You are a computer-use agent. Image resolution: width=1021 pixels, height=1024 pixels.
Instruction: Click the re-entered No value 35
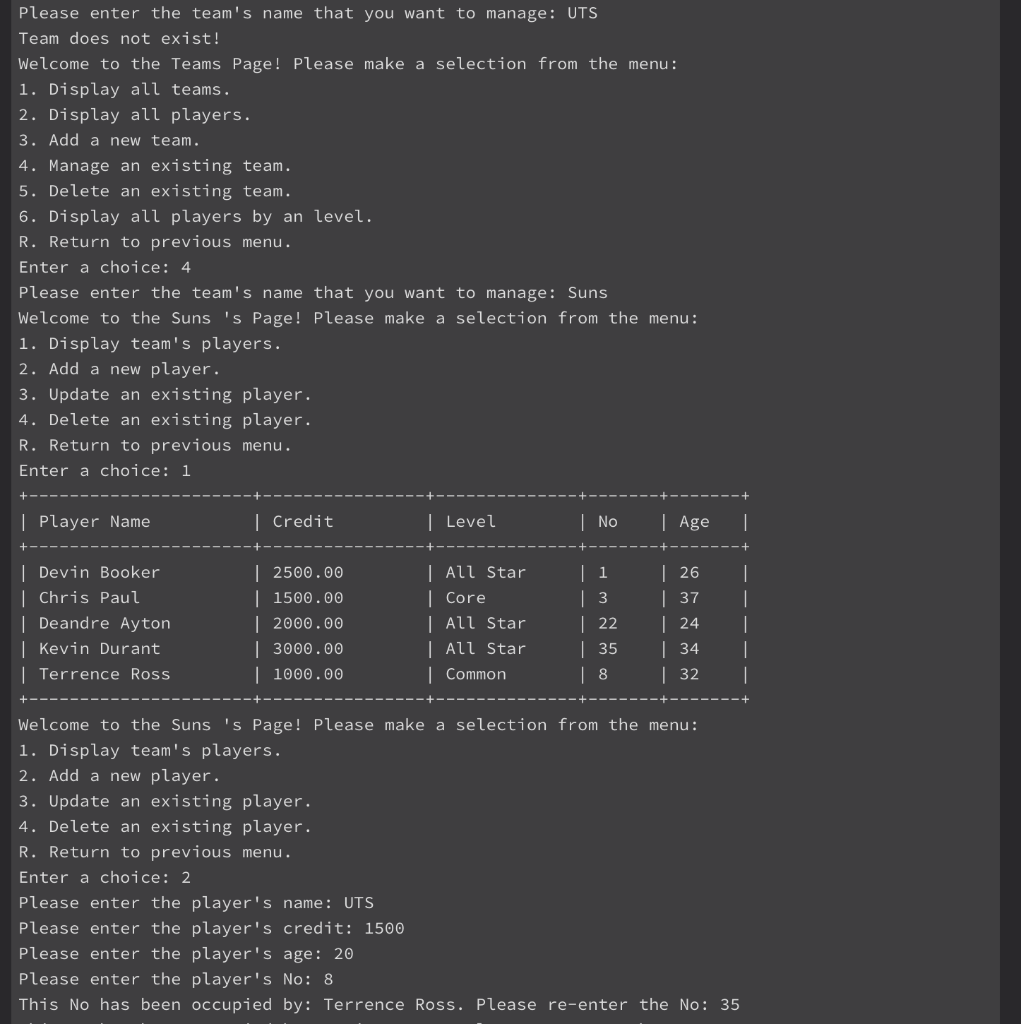[730, 1005]
